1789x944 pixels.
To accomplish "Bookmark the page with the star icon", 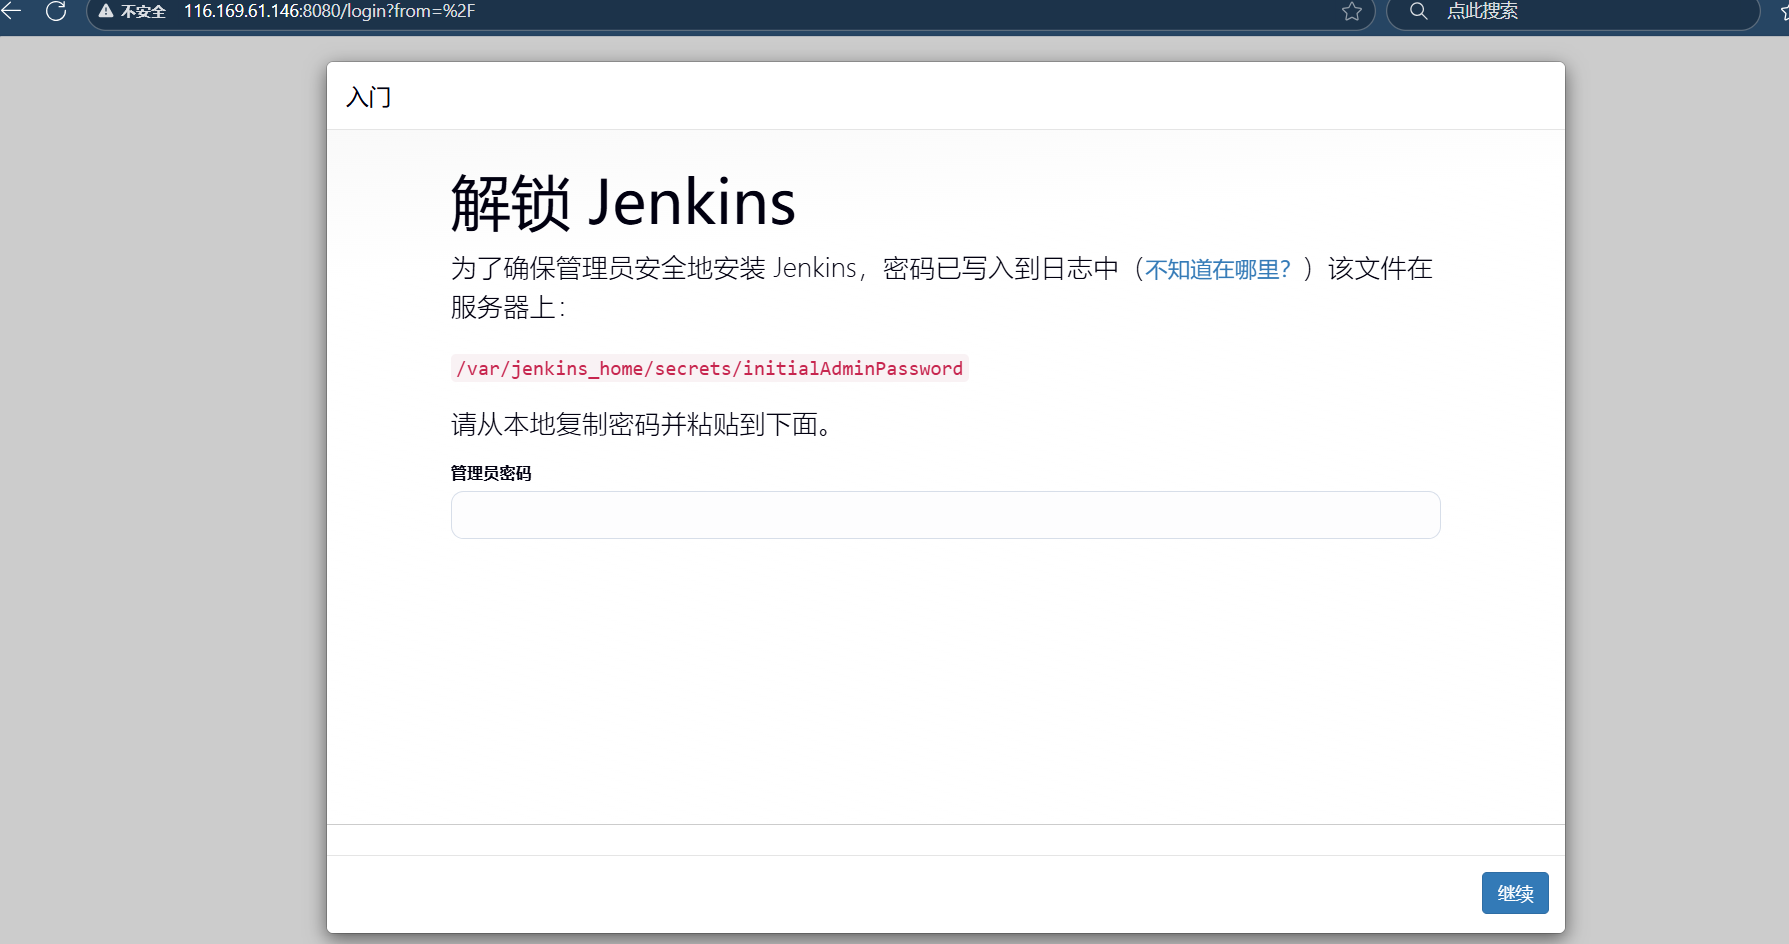I will point(1352,11).
